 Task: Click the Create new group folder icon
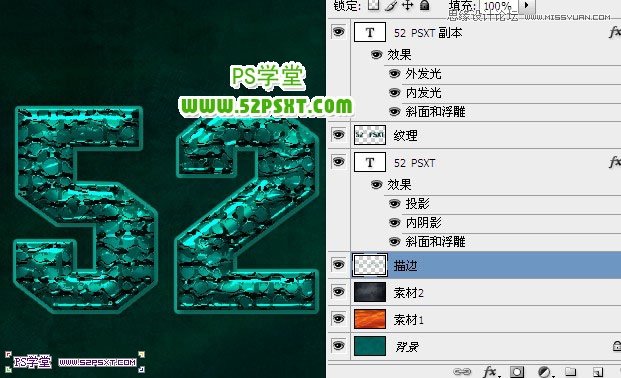point(571,372)
